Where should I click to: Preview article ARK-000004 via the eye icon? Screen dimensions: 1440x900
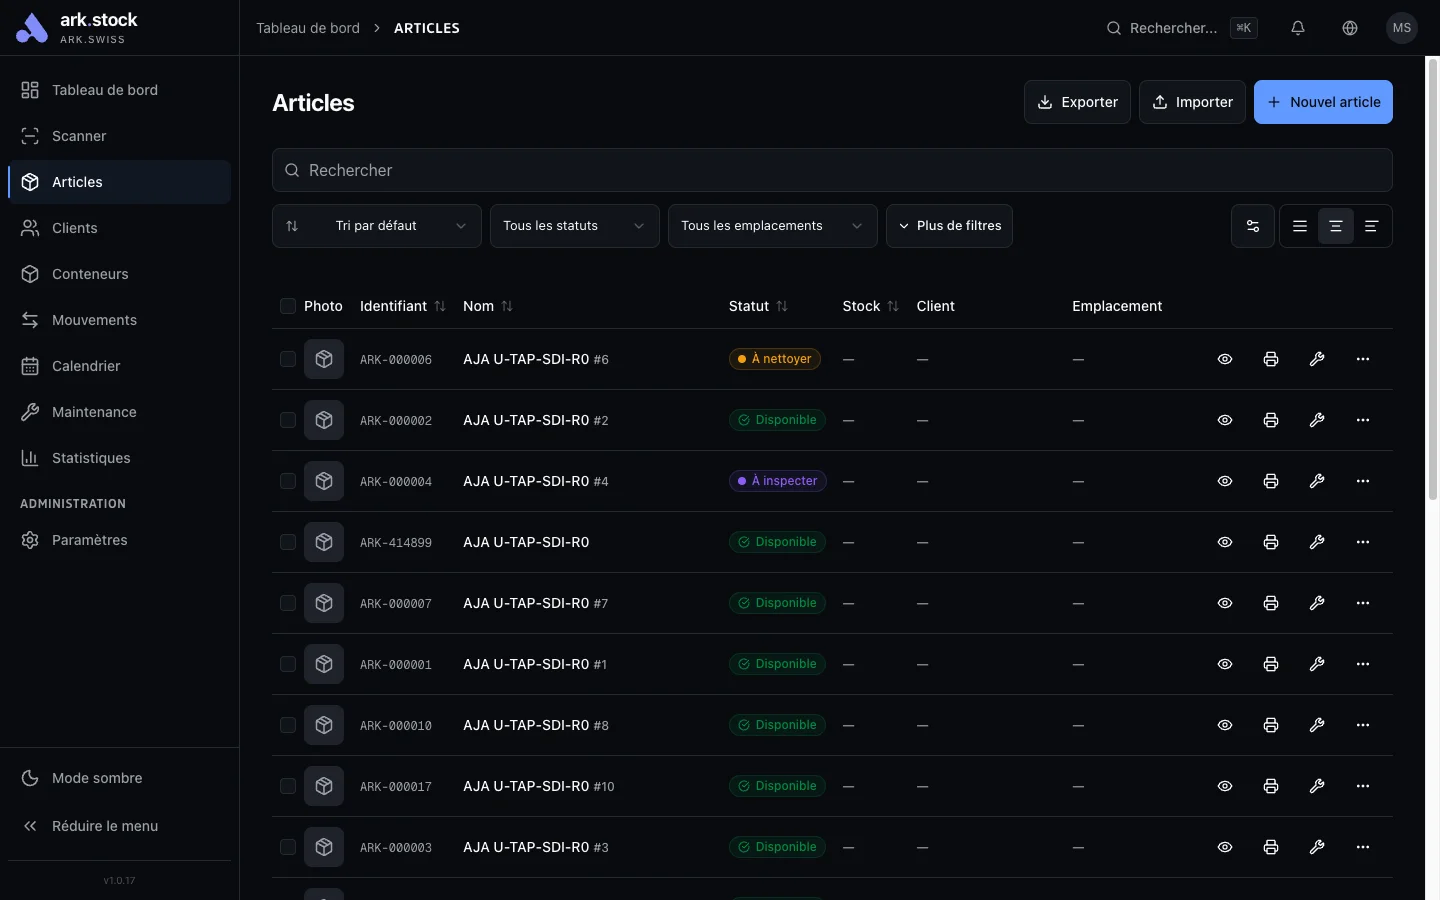[1224, 481]
